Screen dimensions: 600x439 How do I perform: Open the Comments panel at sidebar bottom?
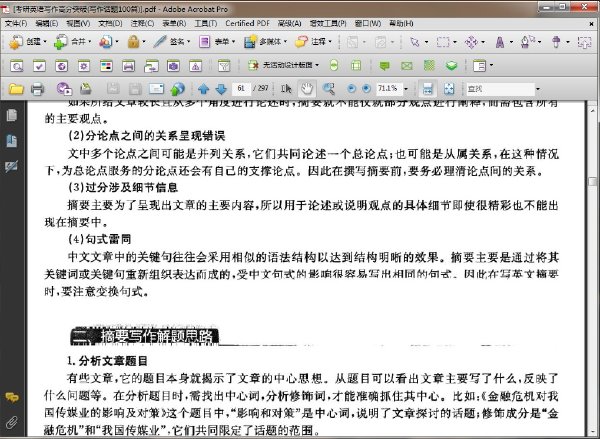point(12,398)
